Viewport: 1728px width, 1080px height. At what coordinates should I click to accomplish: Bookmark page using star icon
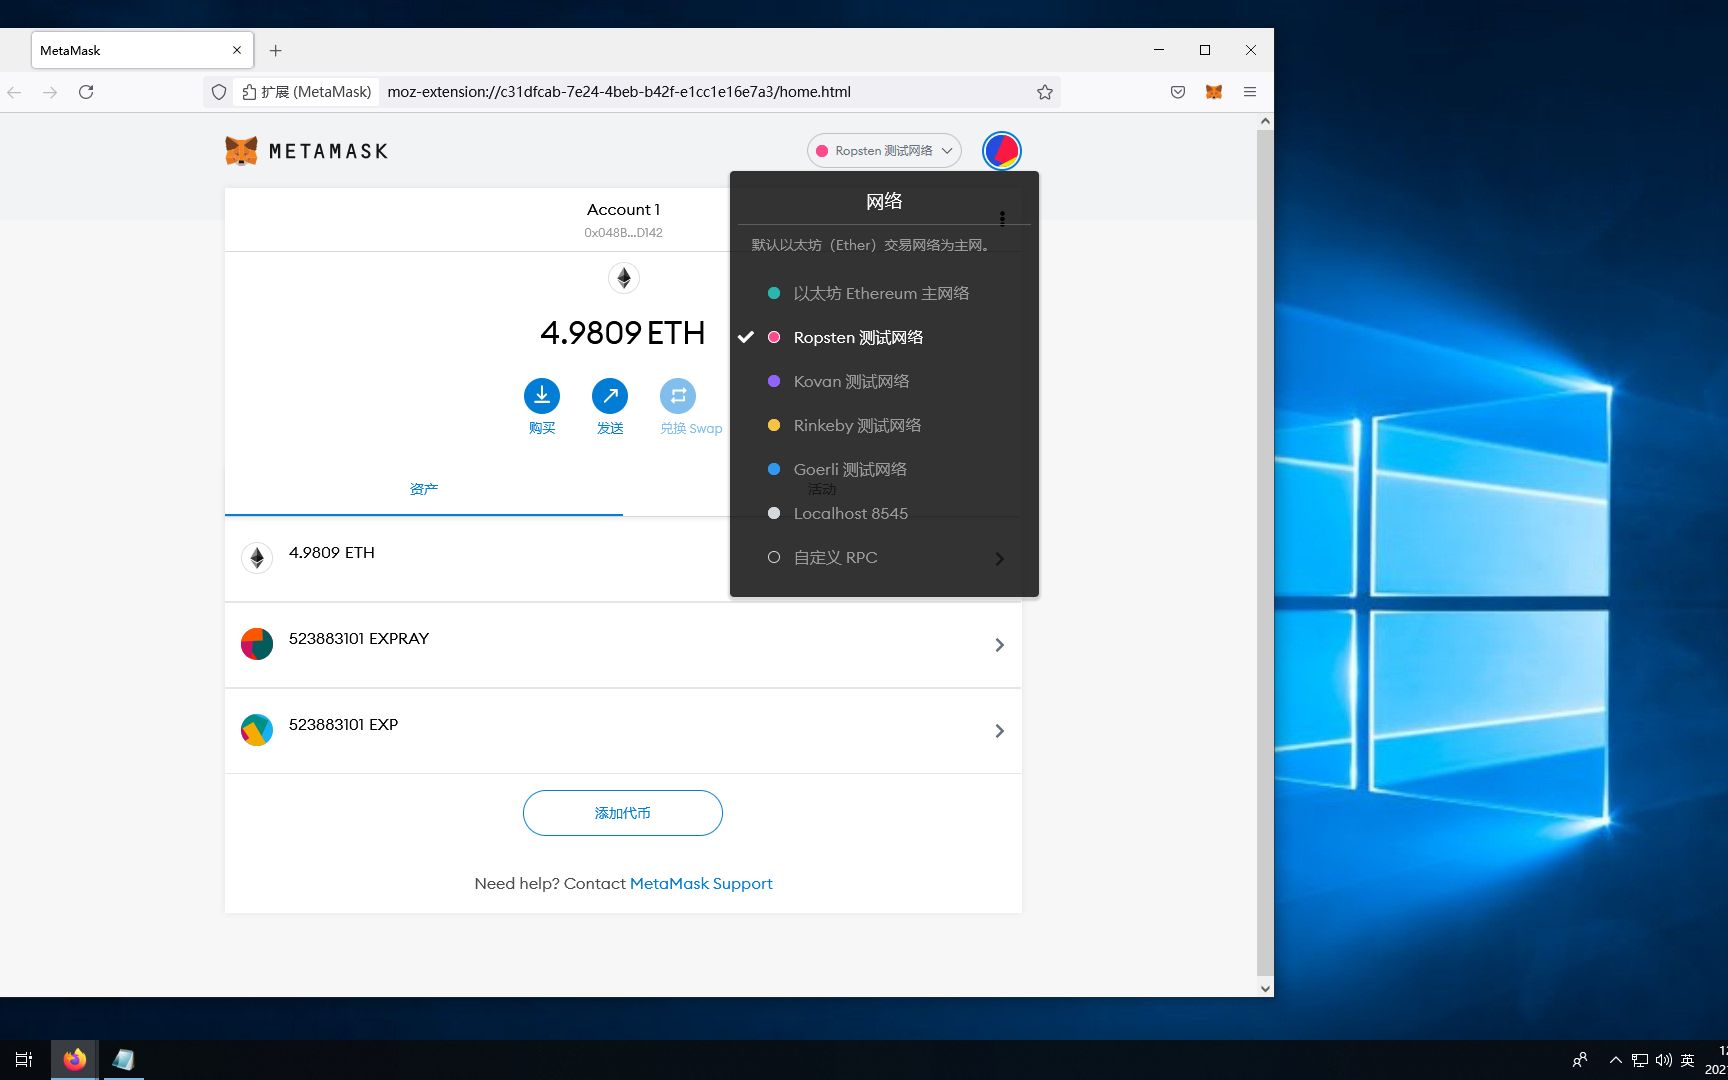pyautogui.click(x=1045, y=92)
